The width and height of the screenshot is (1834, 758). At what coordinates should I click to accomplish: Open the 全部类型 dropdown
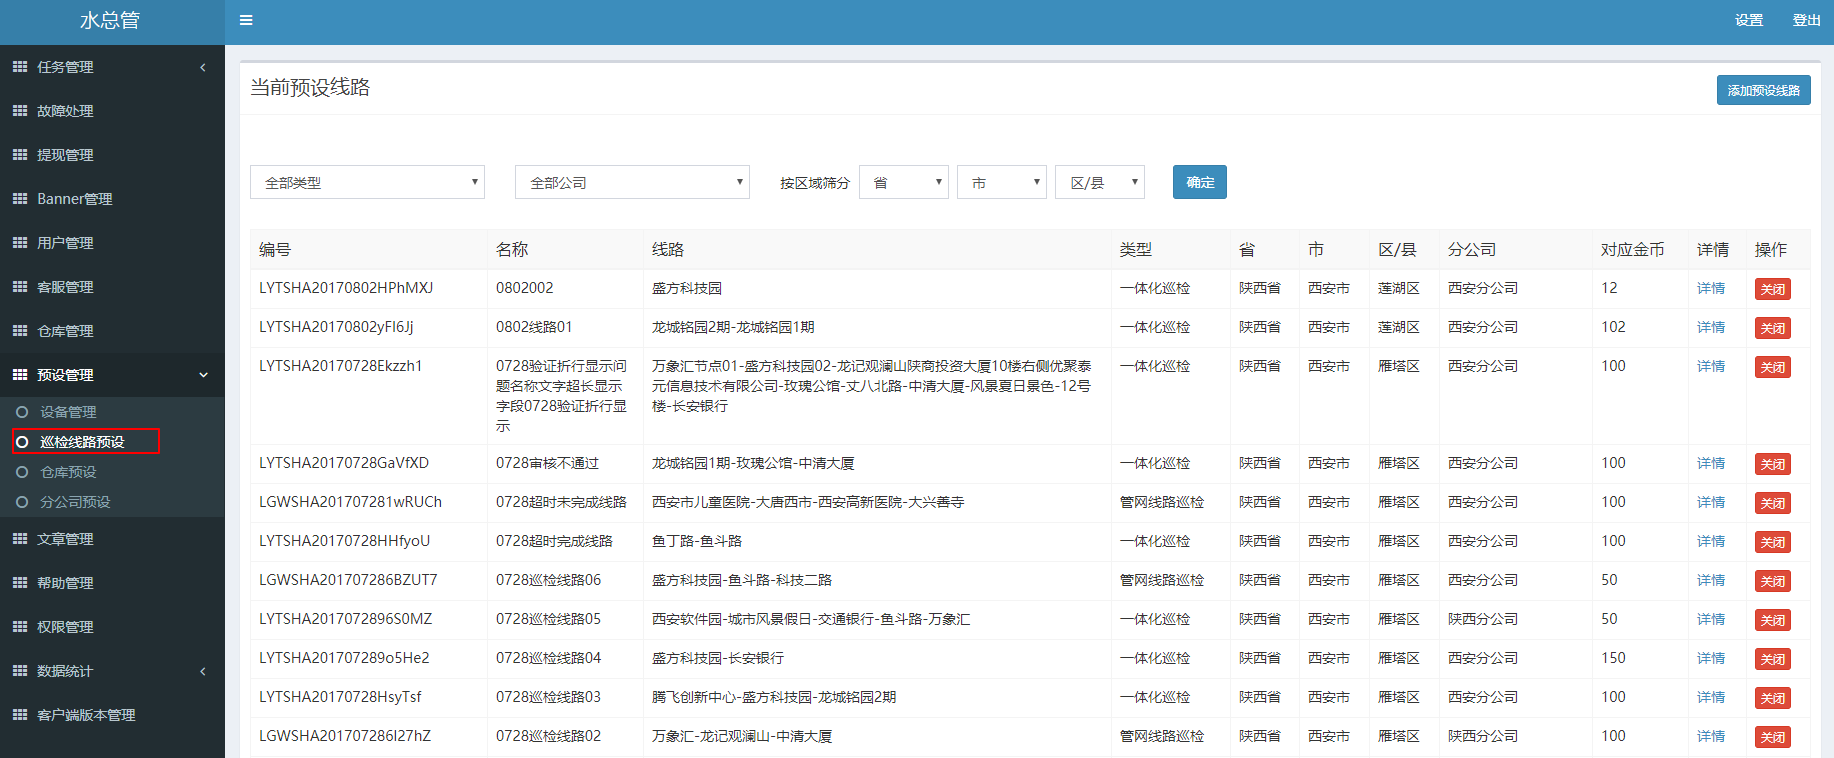pos(367,182)
